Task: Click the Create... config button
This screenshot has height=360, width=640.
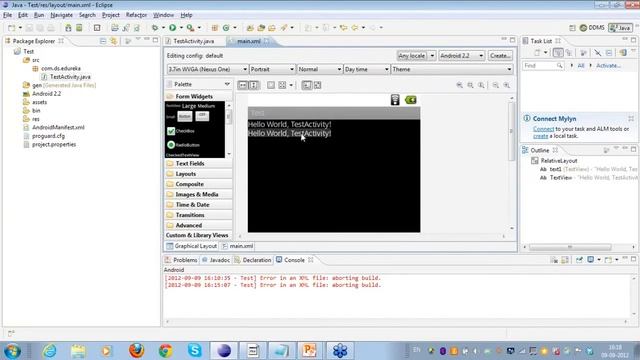Action: [x=500, y=56]
